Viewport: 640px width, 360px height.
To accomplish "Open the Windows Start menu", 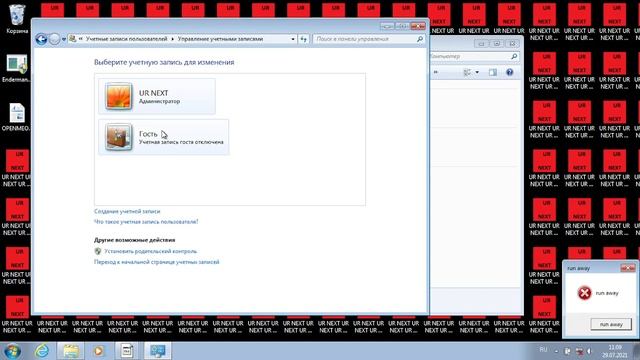I will point(12,351).
